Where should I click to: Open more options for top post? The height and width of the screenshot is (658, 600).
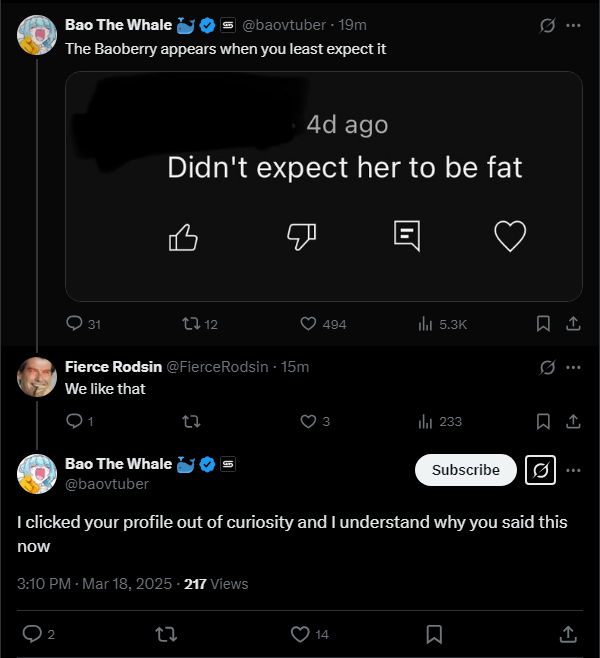coord(573,25)
